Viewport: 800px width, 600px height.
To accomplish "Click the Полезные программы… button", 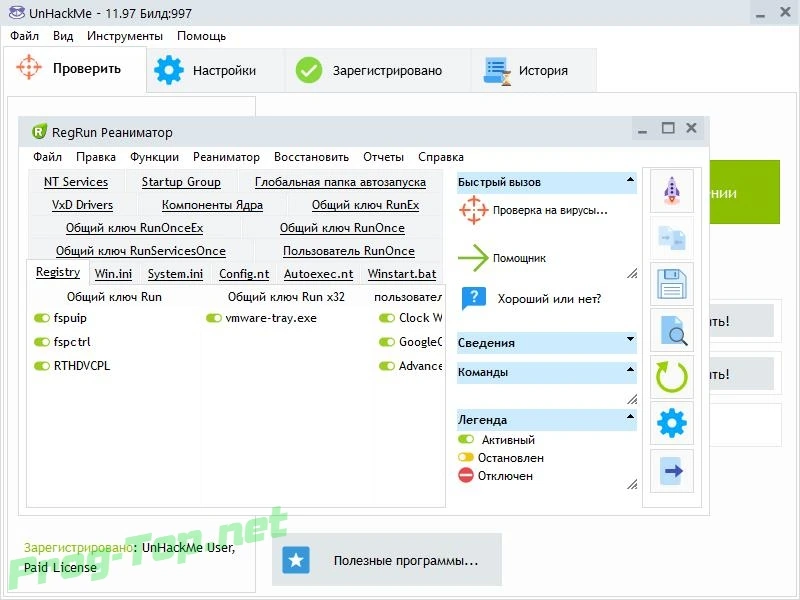I will (387, 560).
